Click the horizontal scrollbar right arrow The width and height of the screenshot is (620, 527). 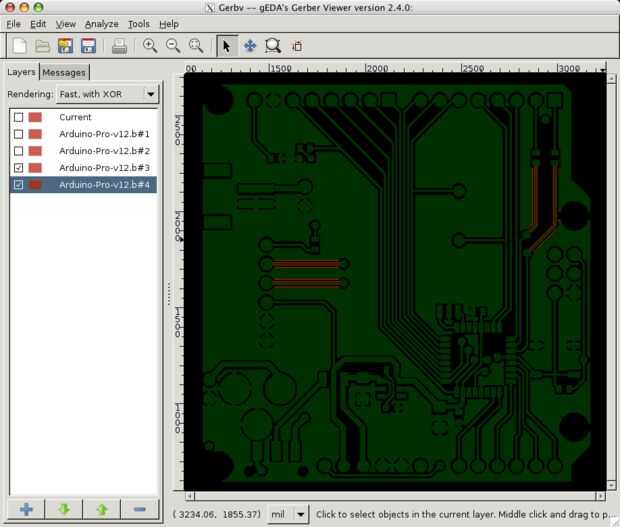pyautogui.click(x=601, y=496)
